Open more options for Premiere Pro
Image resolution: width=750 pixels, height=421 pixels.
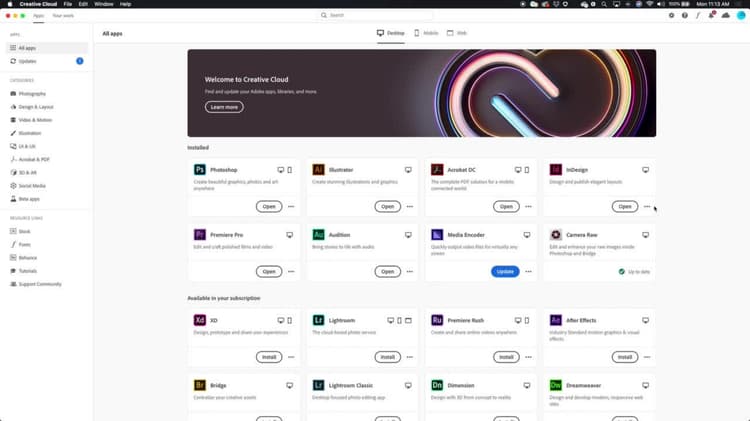pos(291,272)
